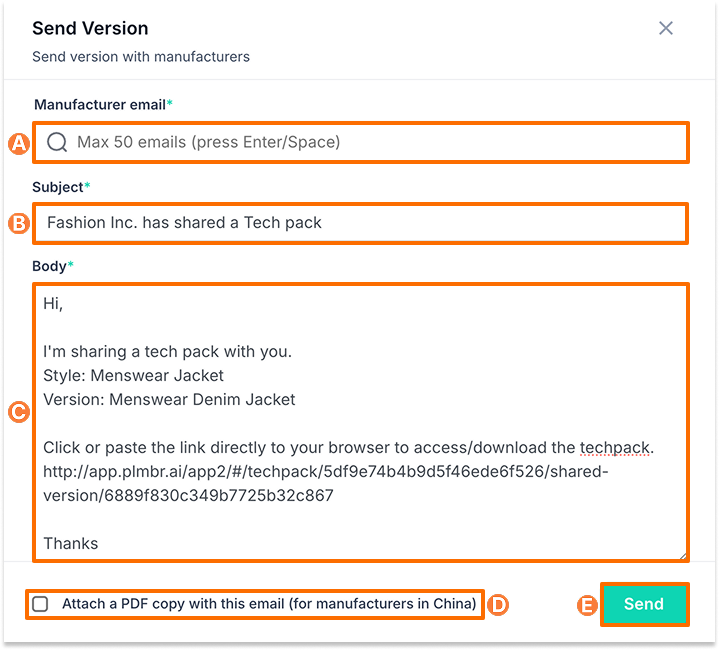Click the Attach a PDF copy label text
Image resolution: width=719 pixels, height=650 pixels.
[268, 604]
